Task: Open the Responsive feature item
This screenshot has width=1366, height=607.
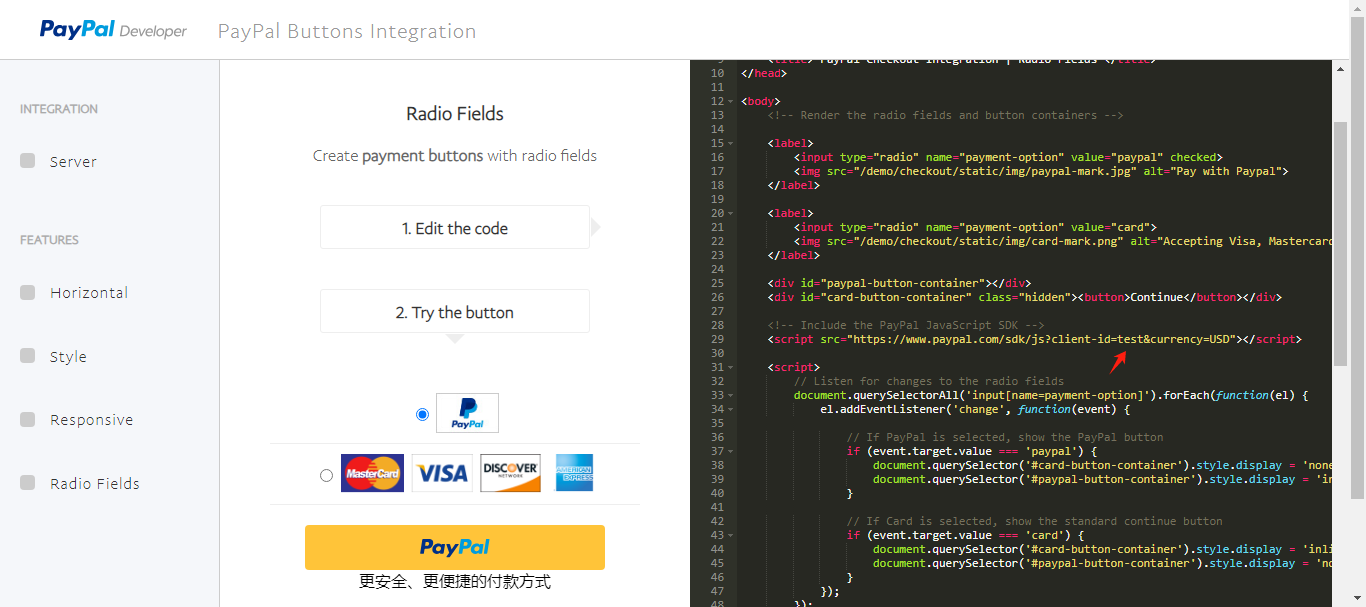Action: tap(91, 420)
